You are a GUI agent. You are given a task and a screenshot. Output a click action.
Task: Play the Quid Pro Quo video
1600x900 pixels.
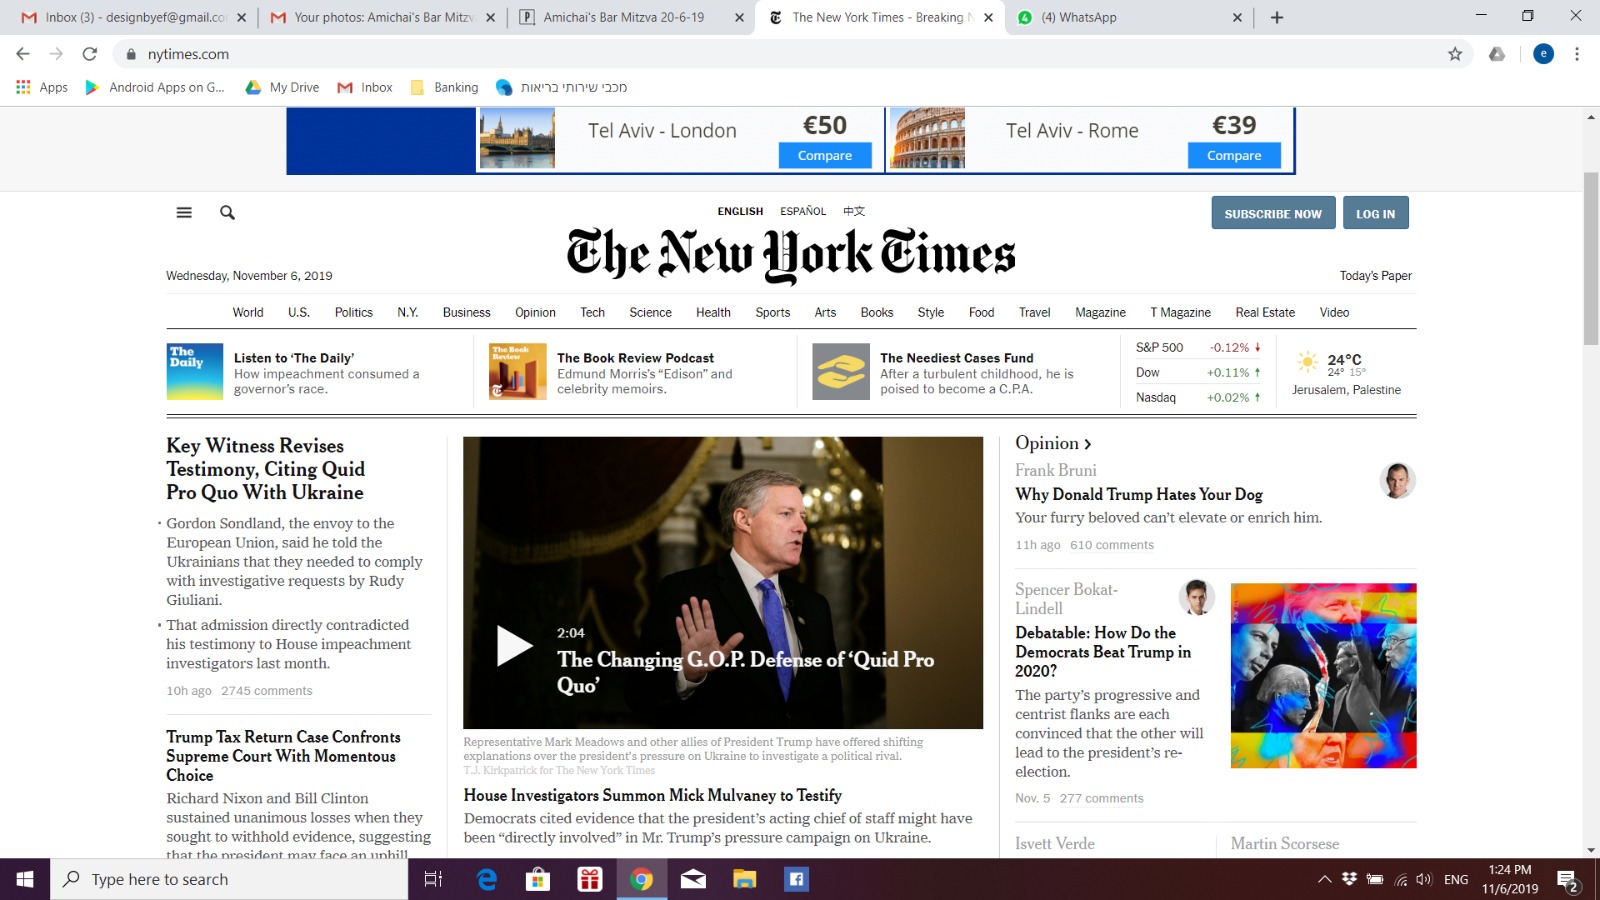tap(515, 646)
